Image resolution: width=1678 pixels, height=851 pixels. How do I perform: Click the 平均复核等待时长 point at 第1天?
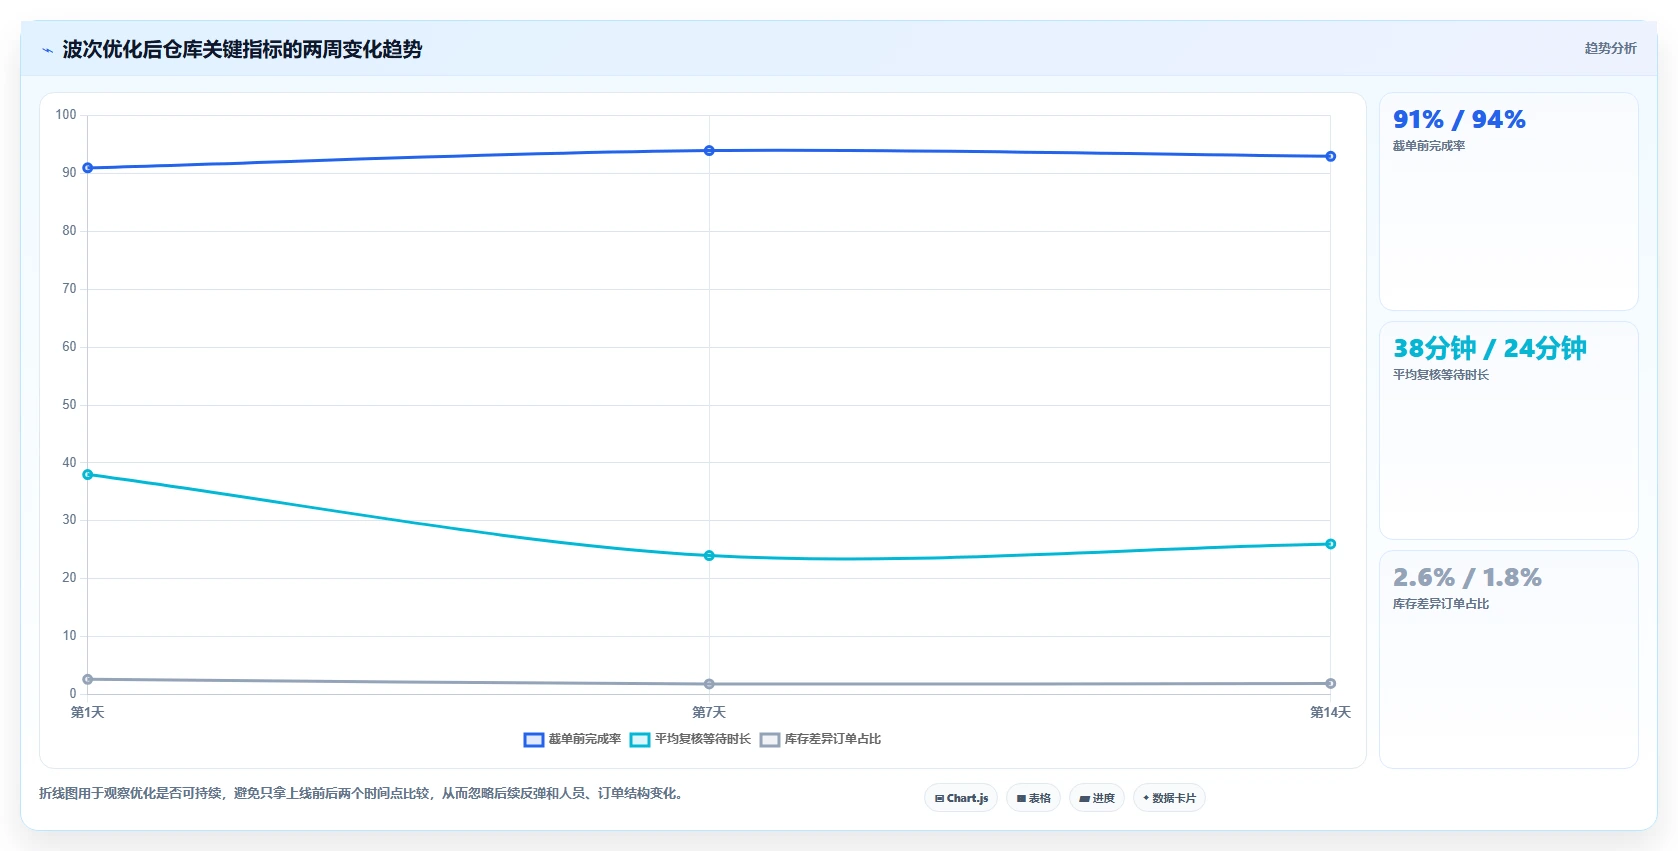88,475
